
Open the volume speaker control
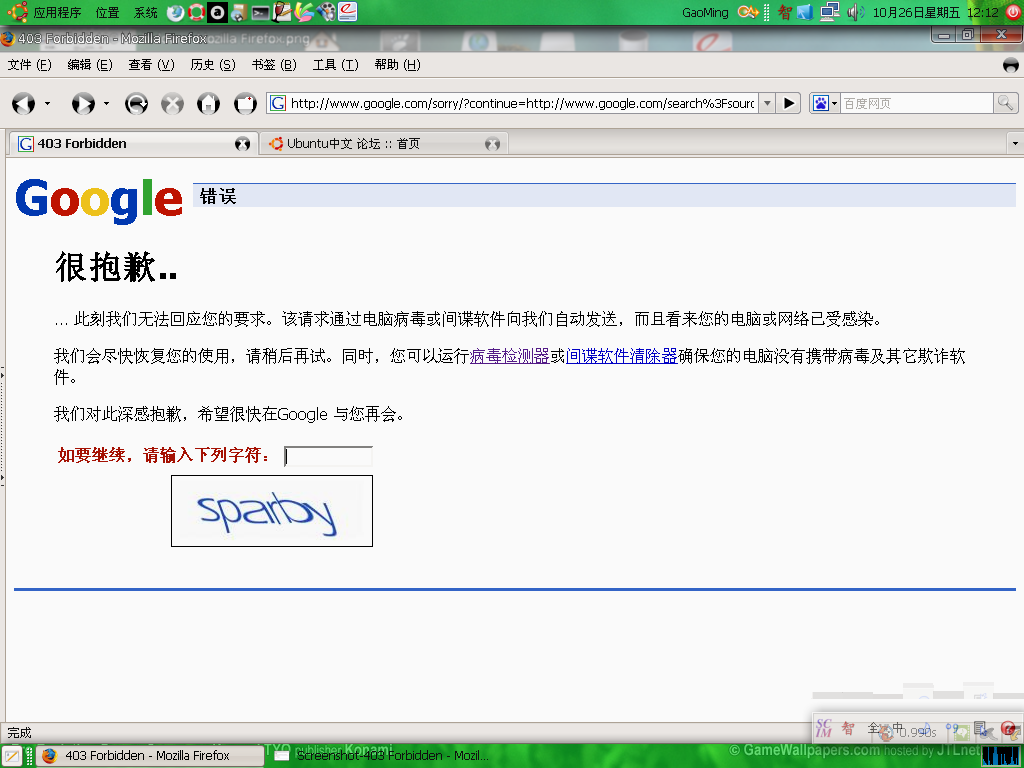point(855,12)
